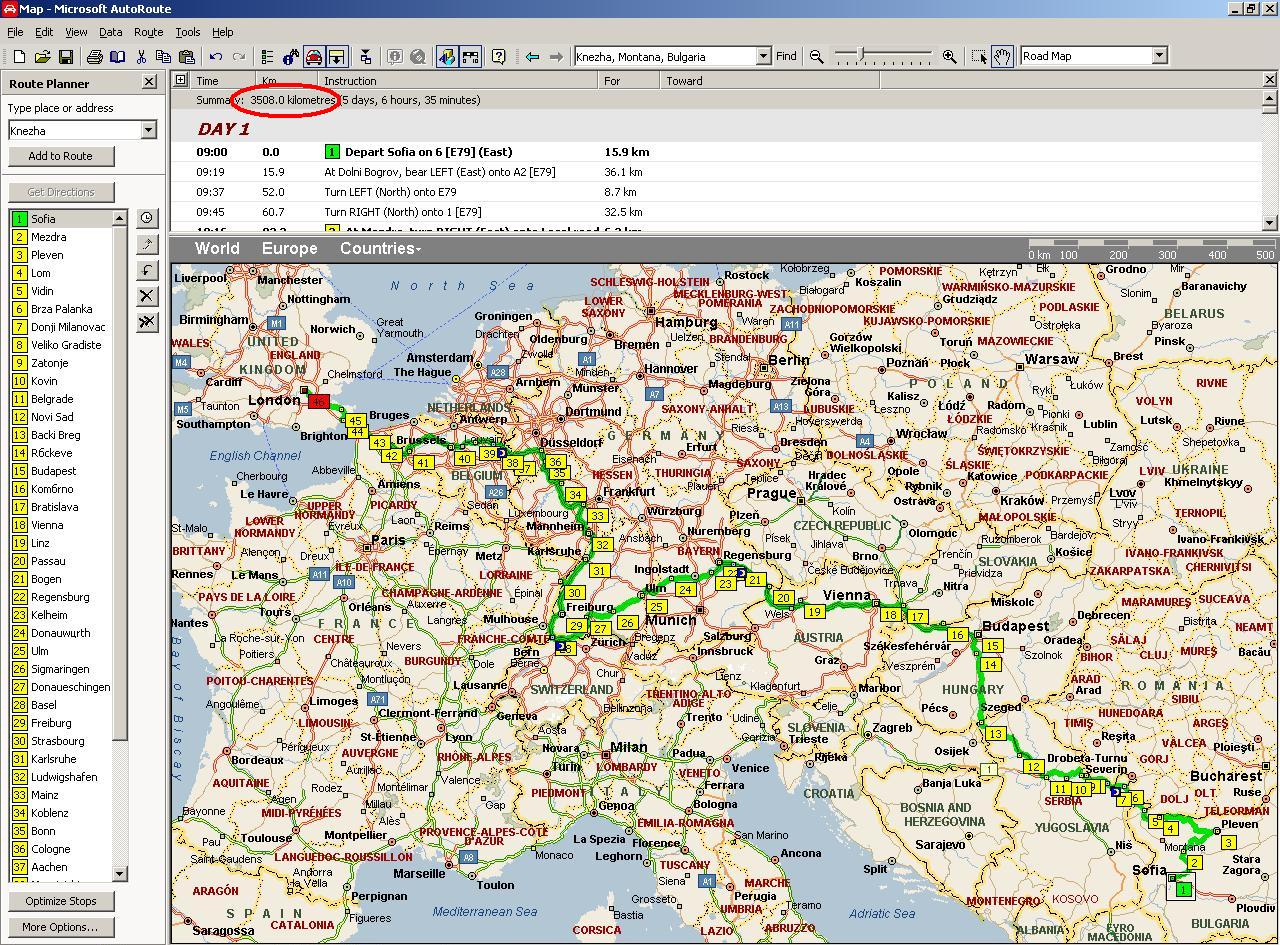This screenshot has width=1280, height=945.
Task: Expand directions with the plus box
Action: point(181,80)
